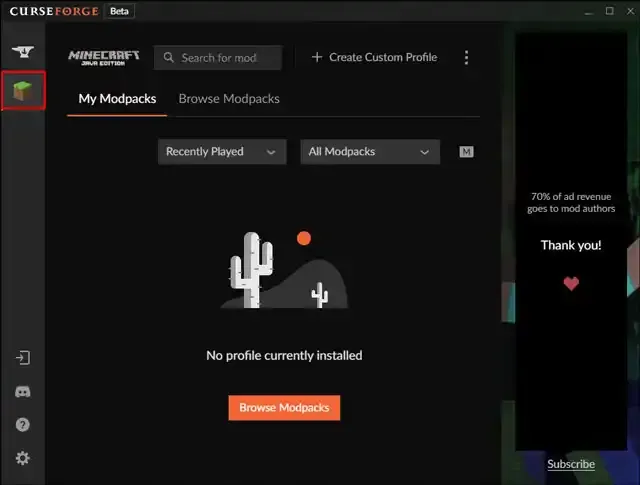Focus the Search for mod field
This screenshot has height=485, width=640.
(x=218, y=58)
